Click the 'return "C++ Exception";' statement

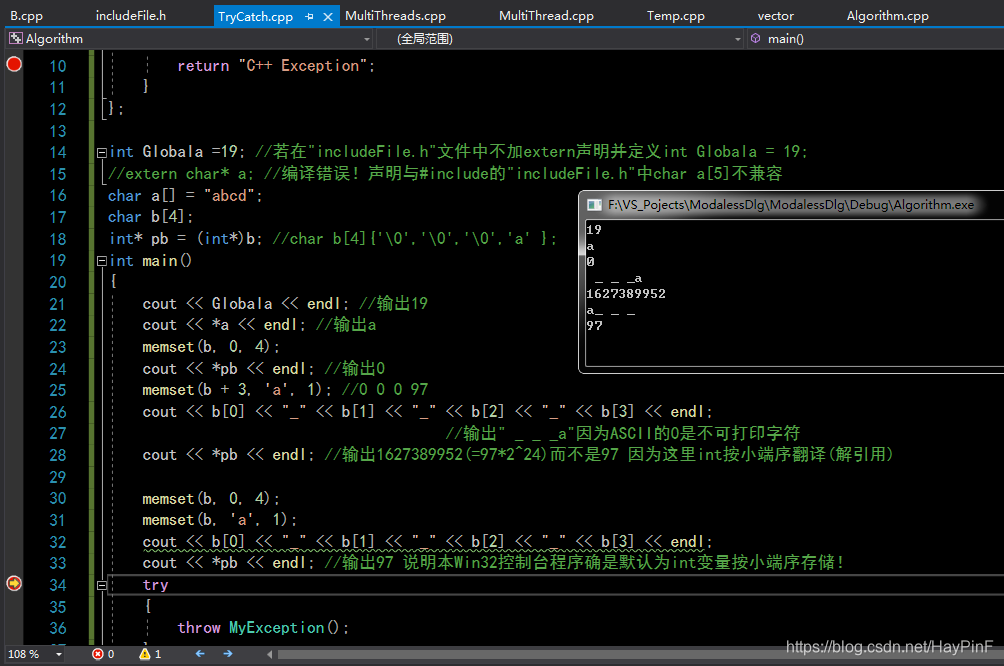(276, 65)
